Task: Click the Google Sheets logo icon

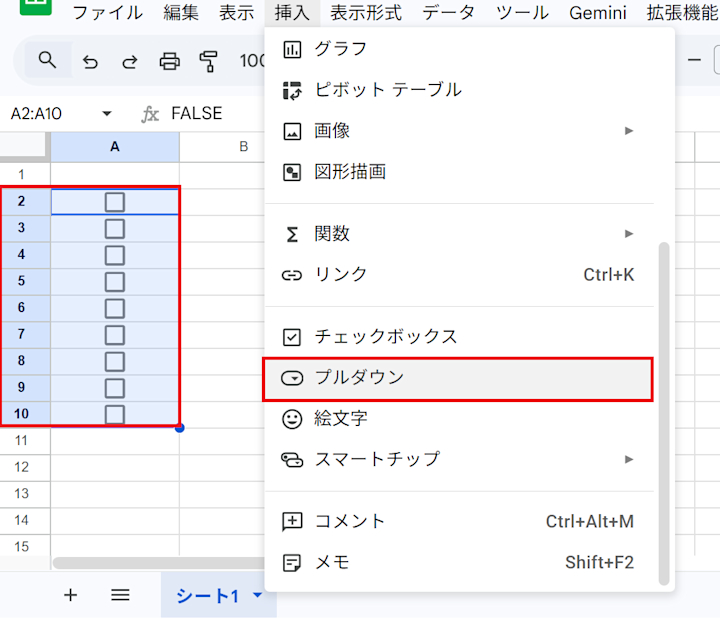Action: tap(36, 6)
